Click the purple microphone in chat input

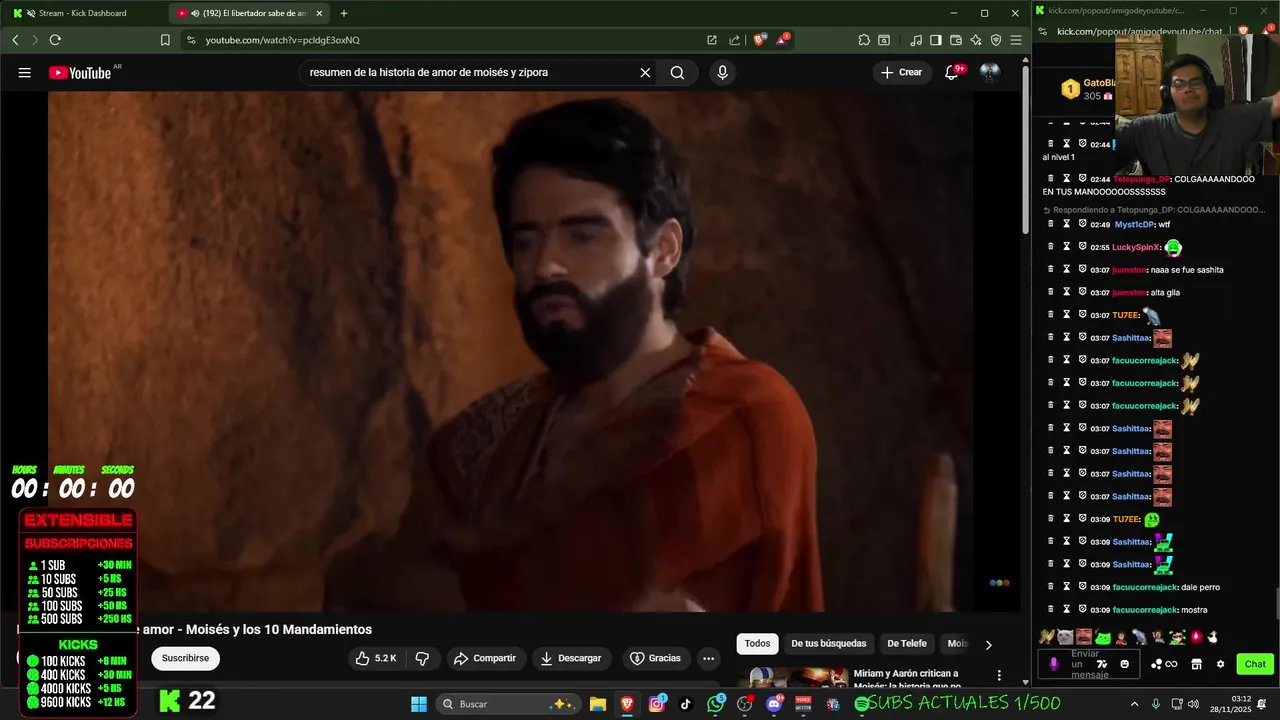pyautogui.click(x=1053, y=664)
